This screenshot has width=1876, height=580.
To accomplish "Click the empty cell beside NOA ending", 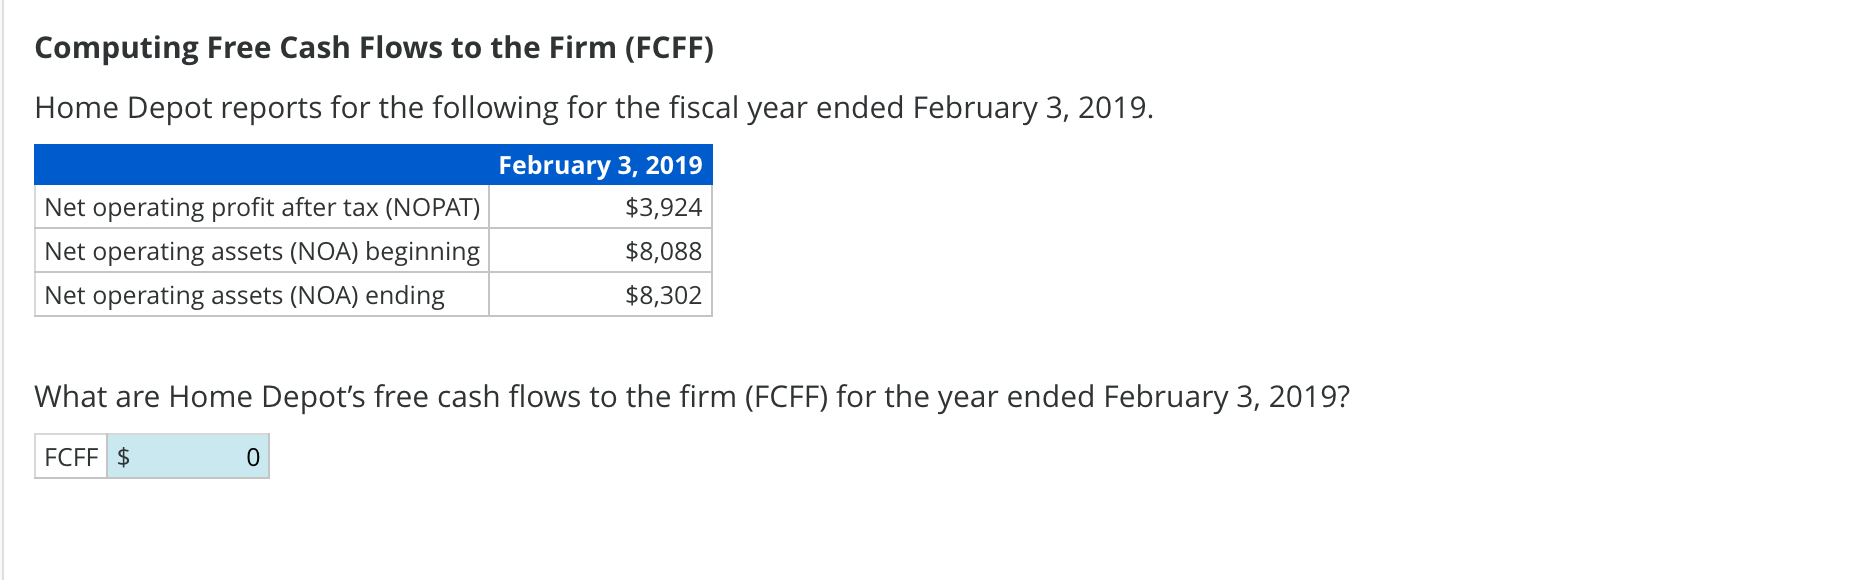I will point(540,295).
